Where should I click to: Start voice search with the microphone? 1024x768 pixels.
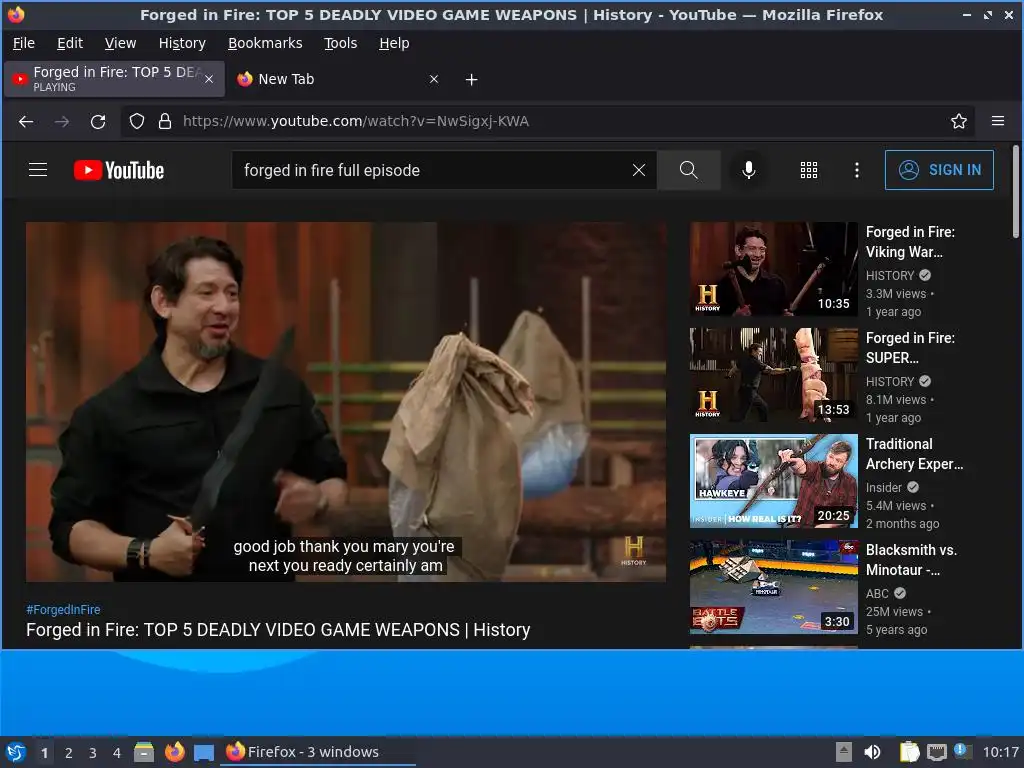click(748, 170)
